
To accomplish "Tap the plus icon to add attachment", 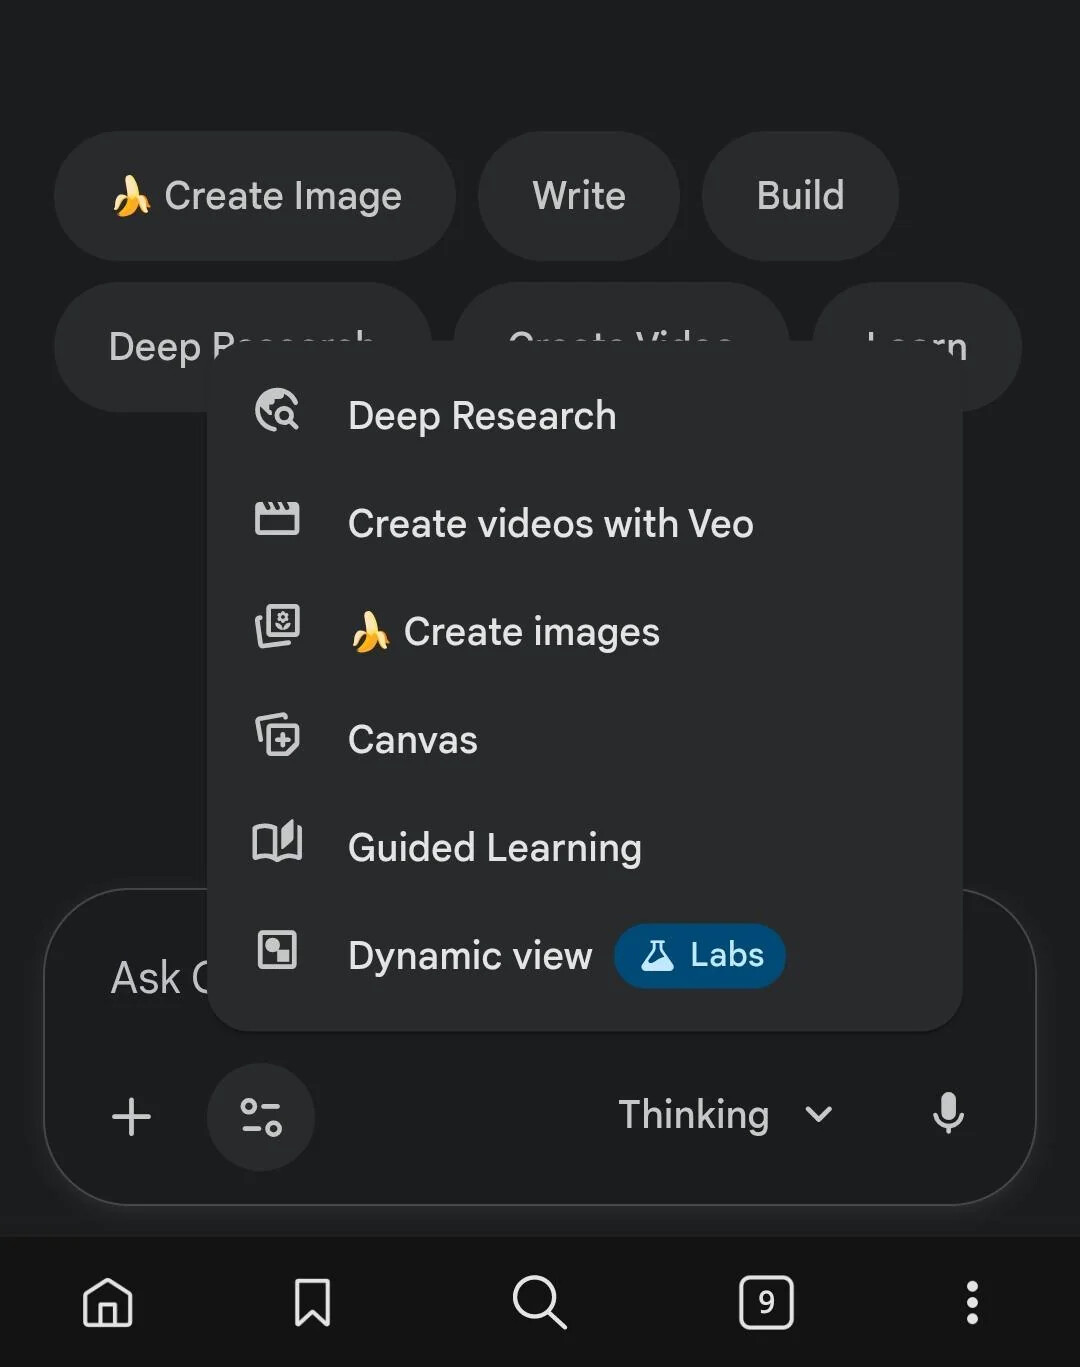I will (131, 1116).
